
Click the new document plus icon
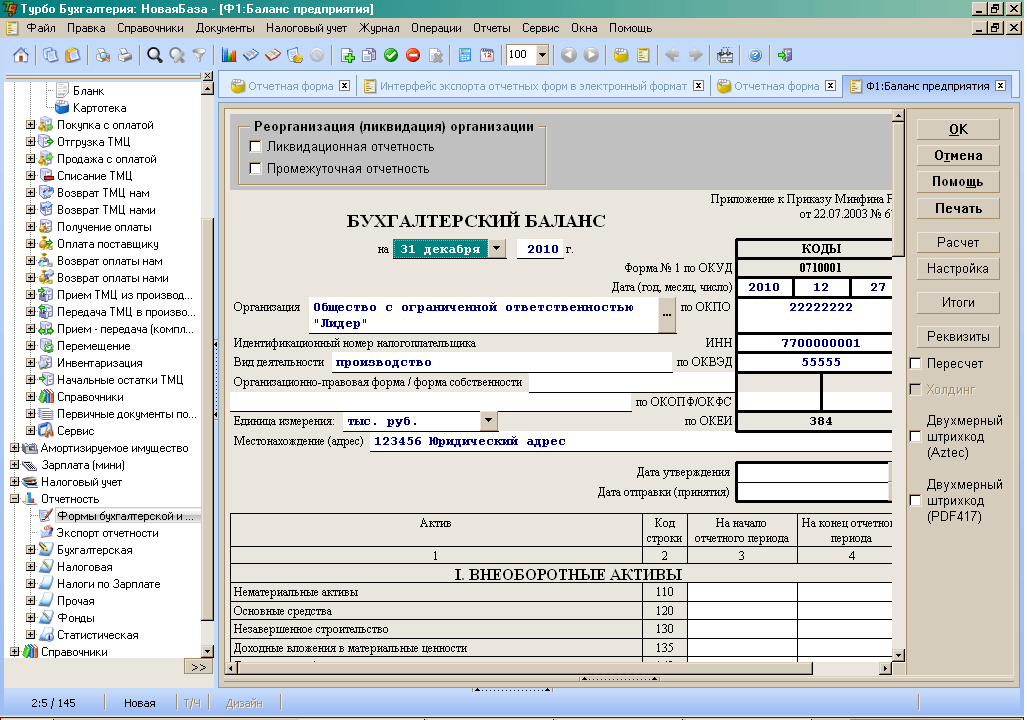(x=347, y=55)
